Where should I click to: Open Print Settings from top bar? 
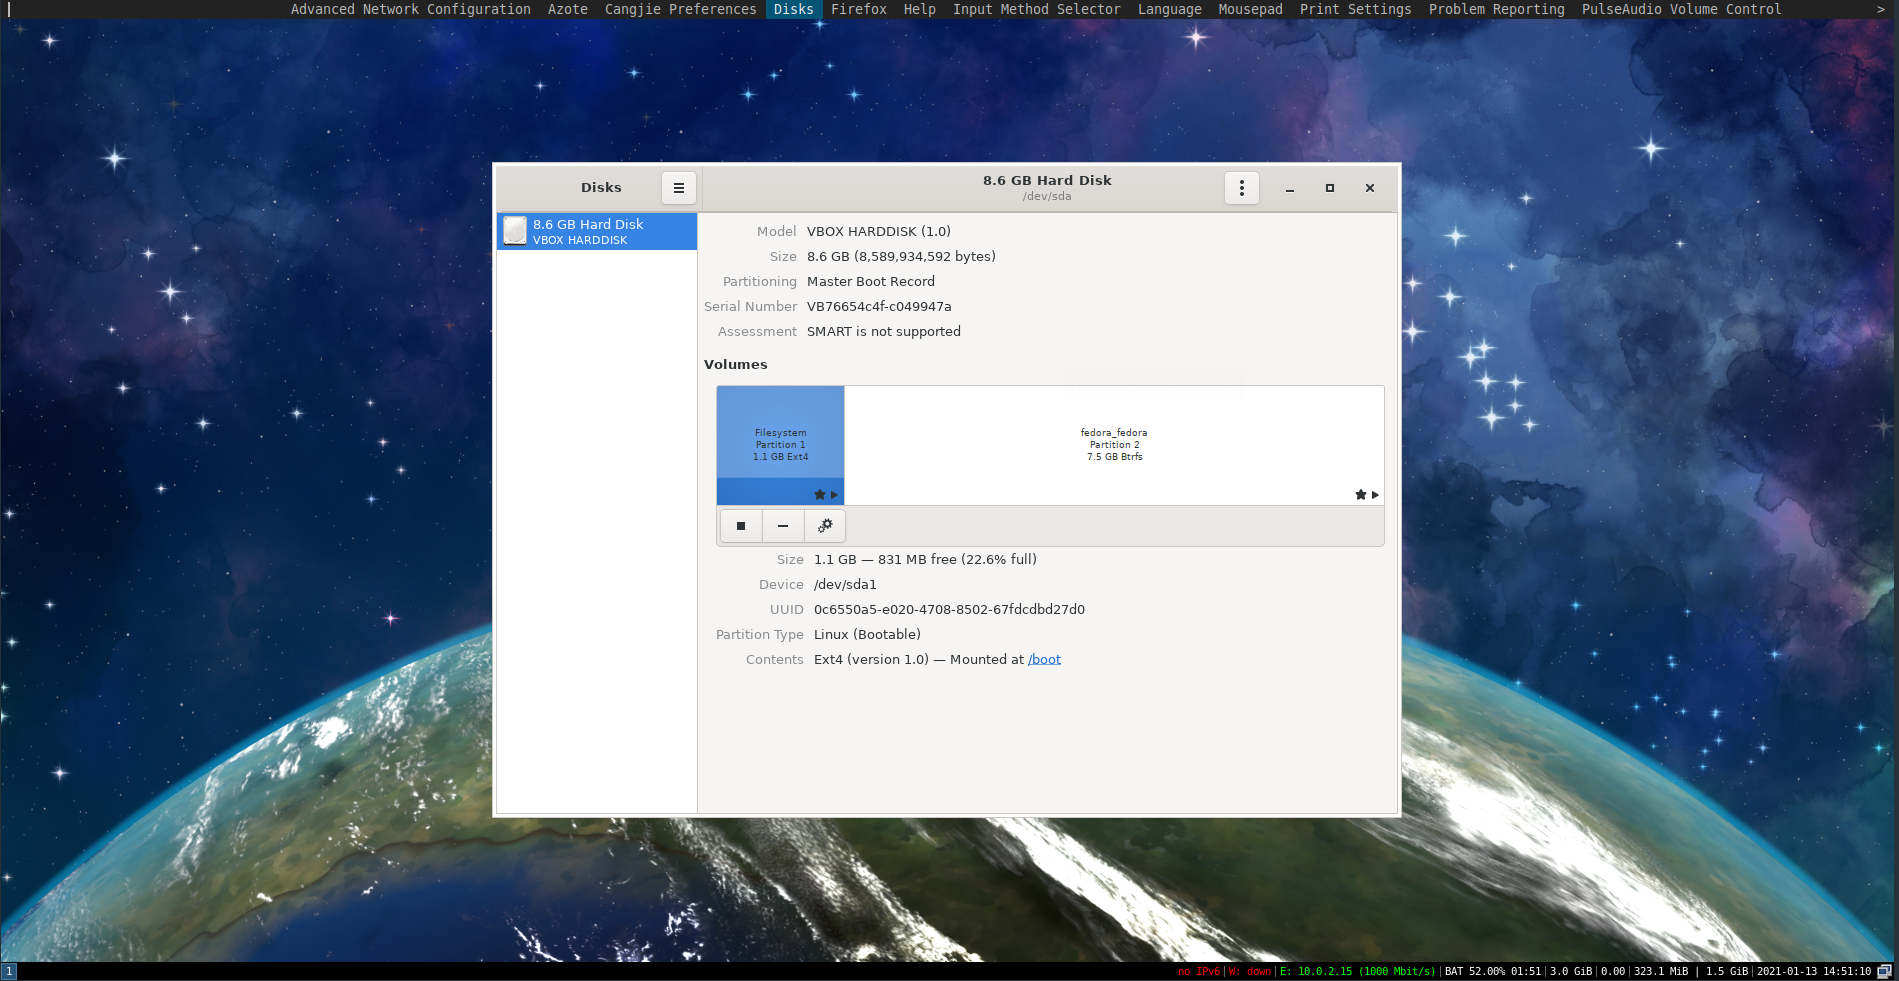point(1356,9)
